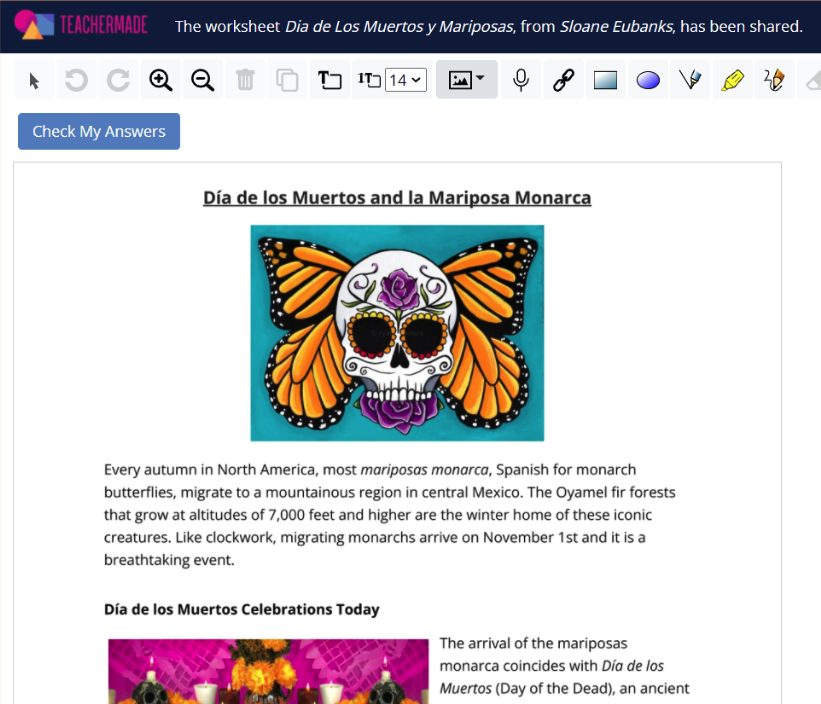
Task: Pick the freehand drawing pen tool
Action: 775,79
